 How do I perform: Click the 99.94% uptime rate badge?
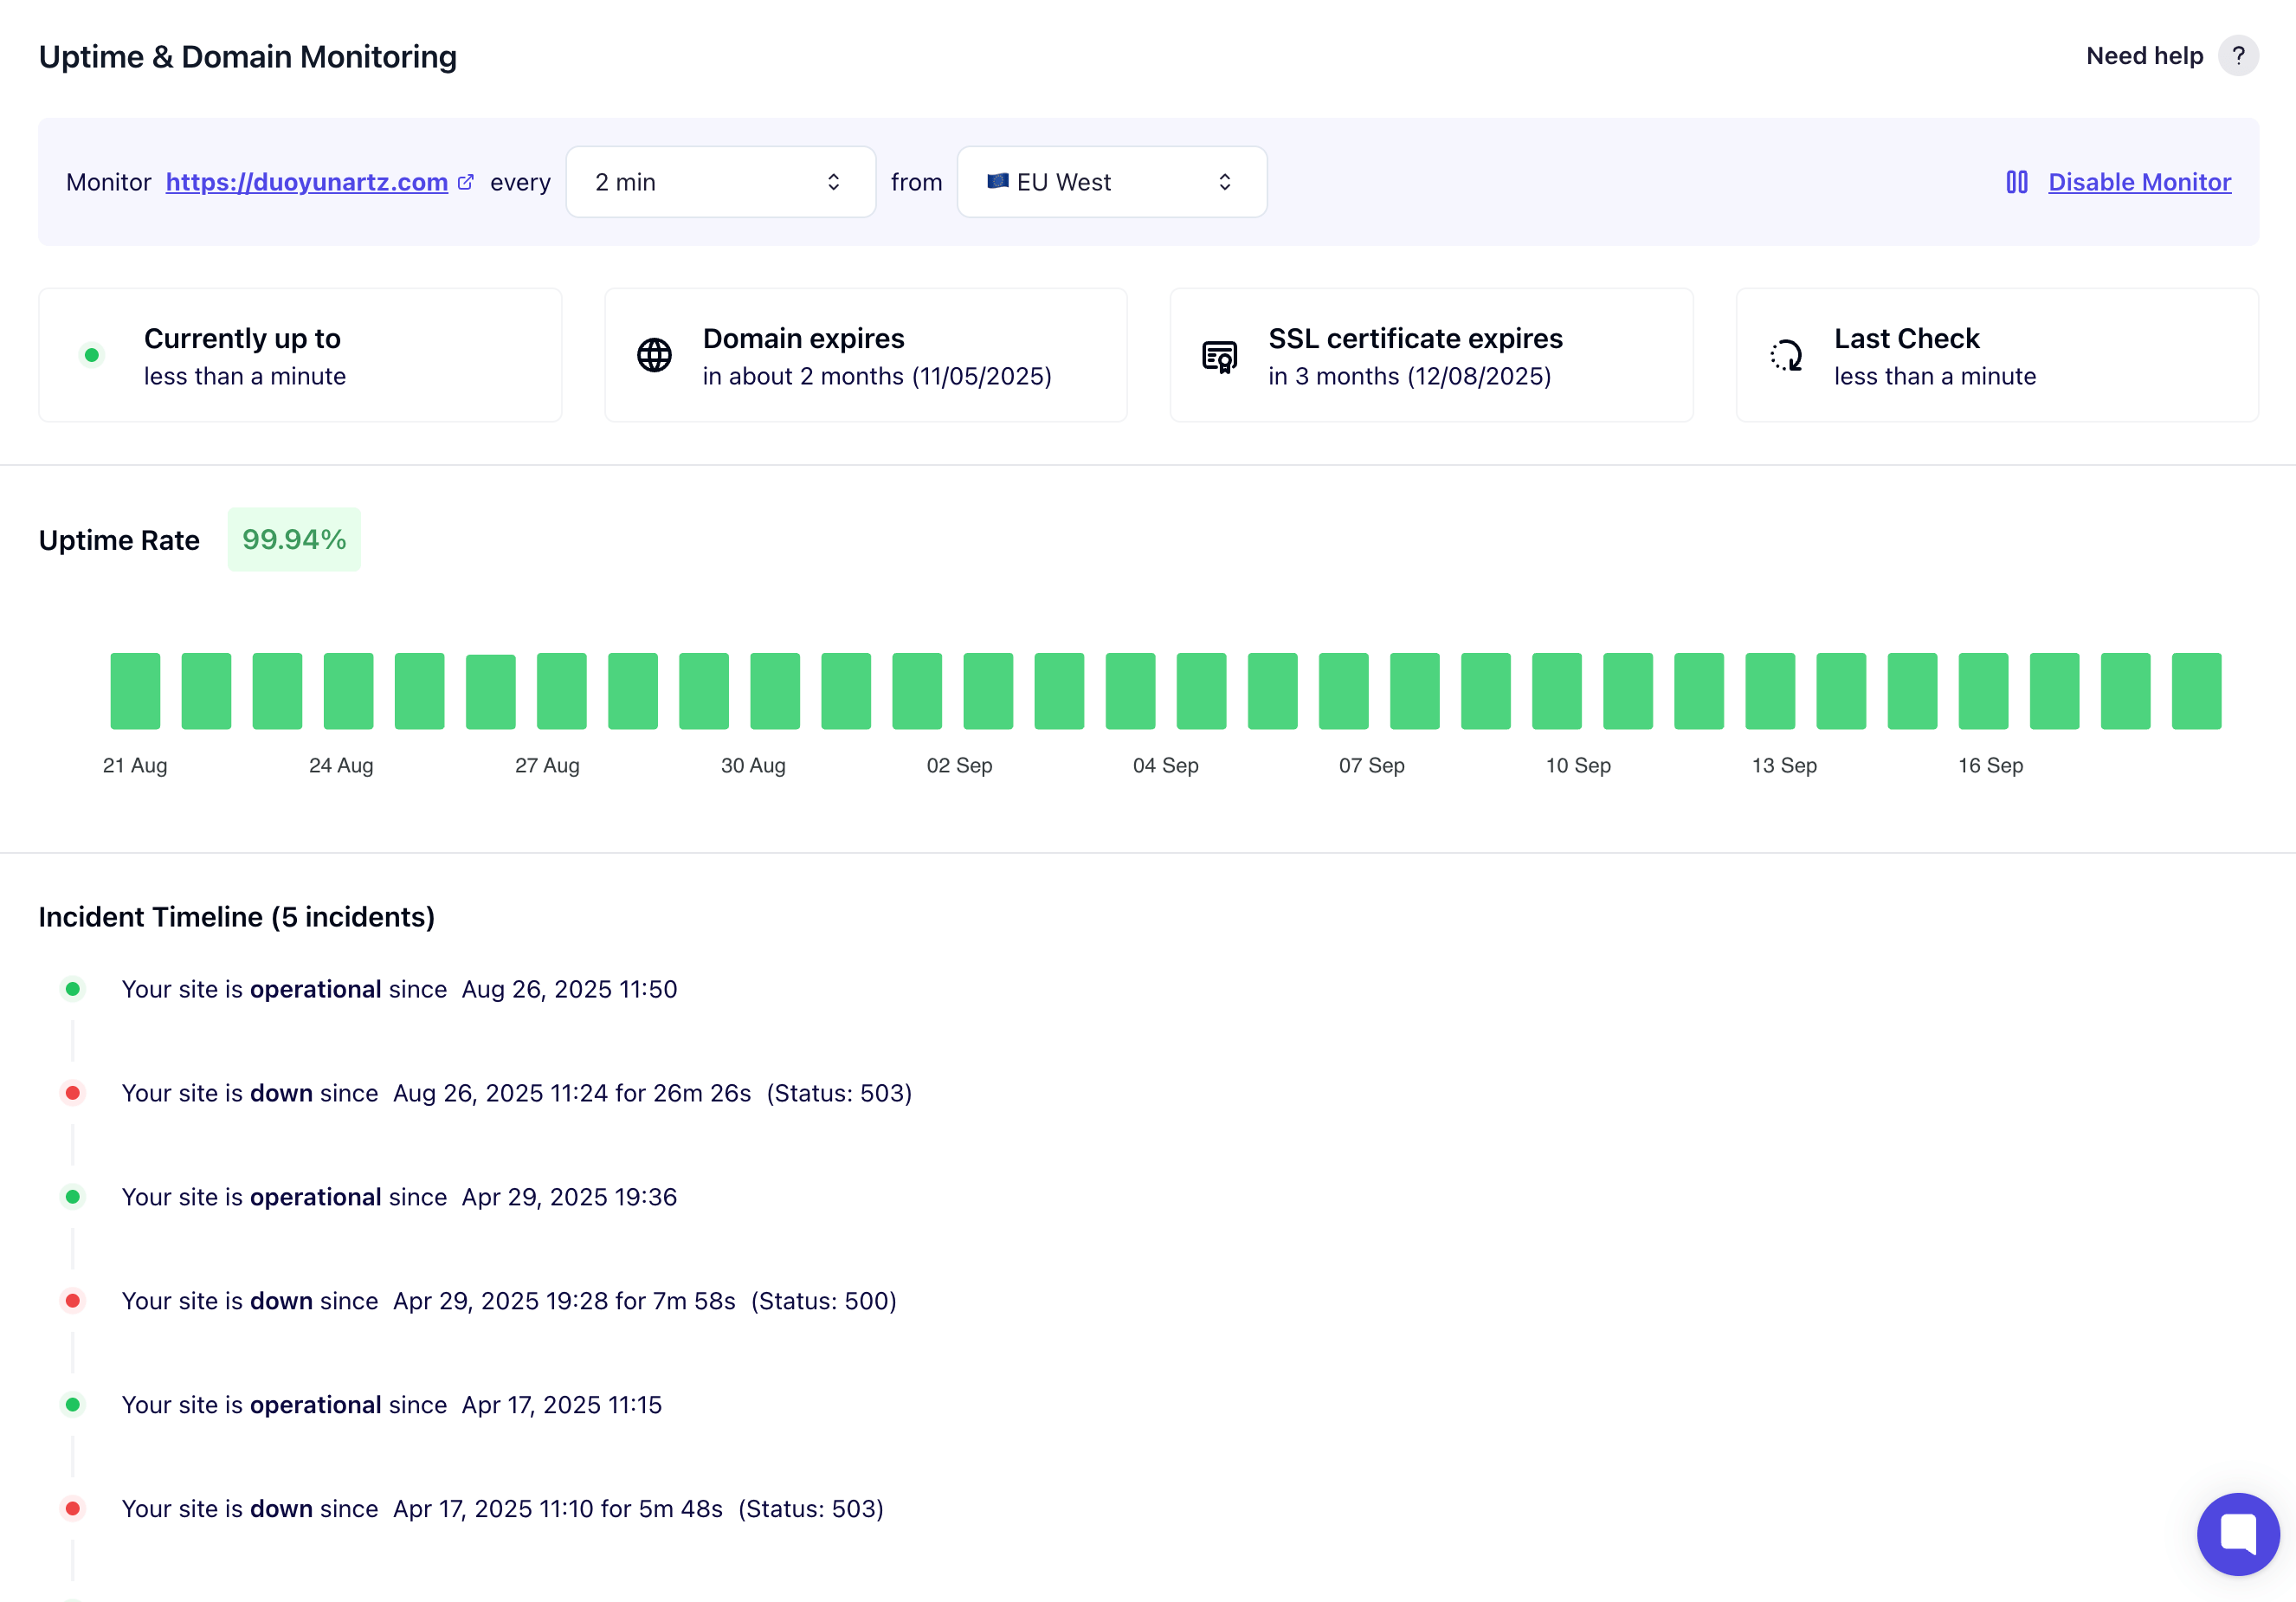click(x=294, y=540)
